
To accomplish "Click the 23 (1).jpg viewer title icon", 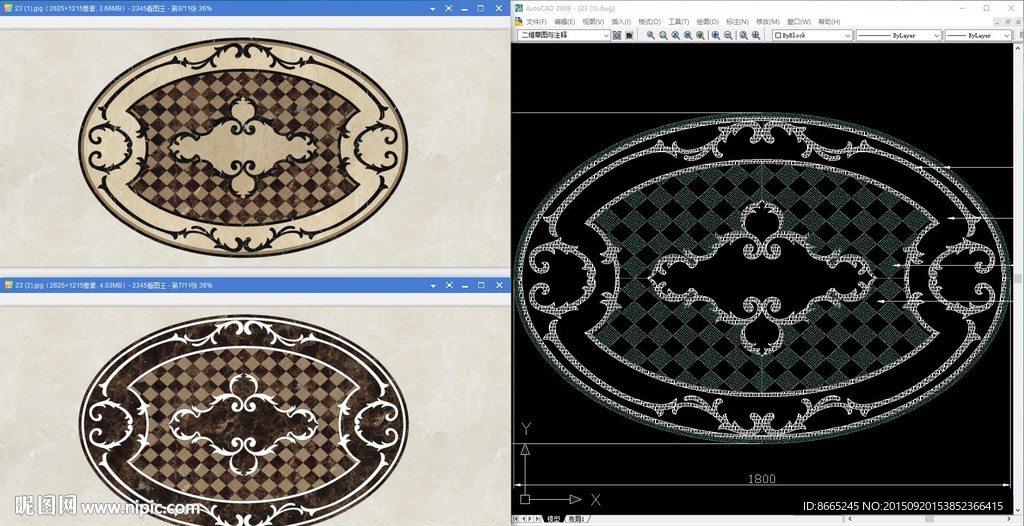I will tap(7, 8).
